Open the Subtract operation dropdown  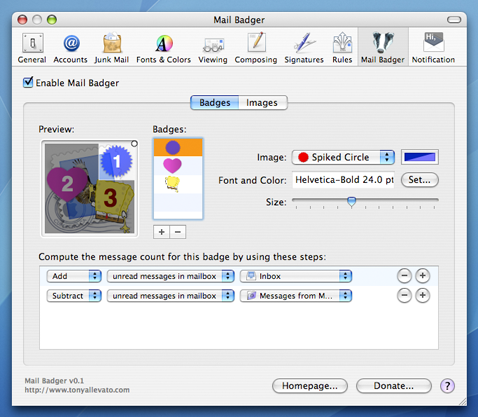coord(74,296)
